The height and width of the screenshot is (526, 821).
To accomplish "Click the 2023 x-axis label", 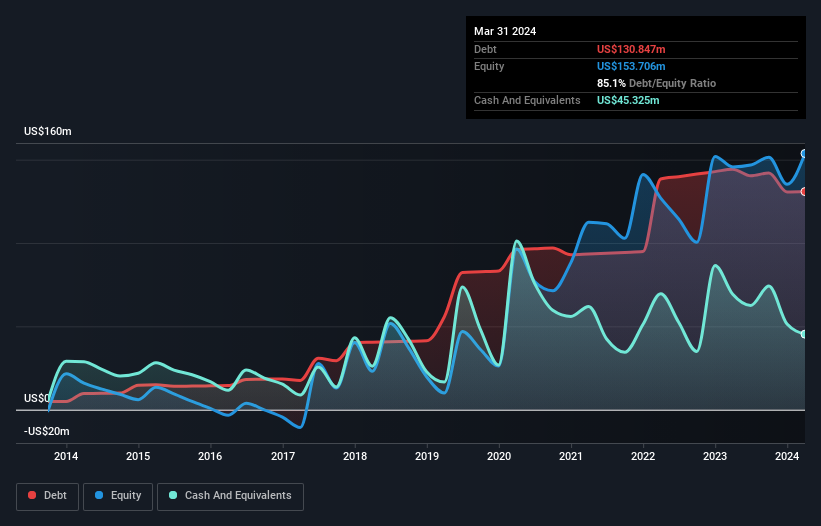I will pyautogui.click(x=715, y=456).
